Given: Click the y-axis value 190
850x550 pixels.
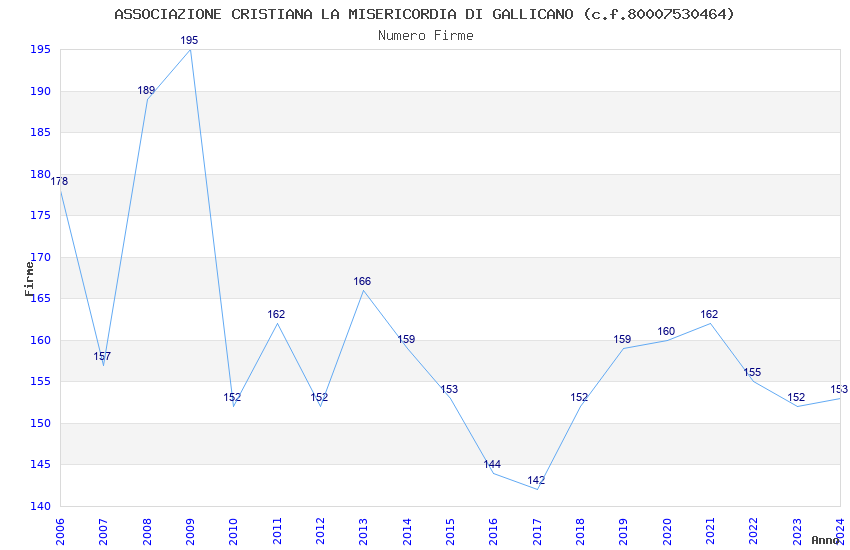Looking at the screenshot, I should point(41,91).
